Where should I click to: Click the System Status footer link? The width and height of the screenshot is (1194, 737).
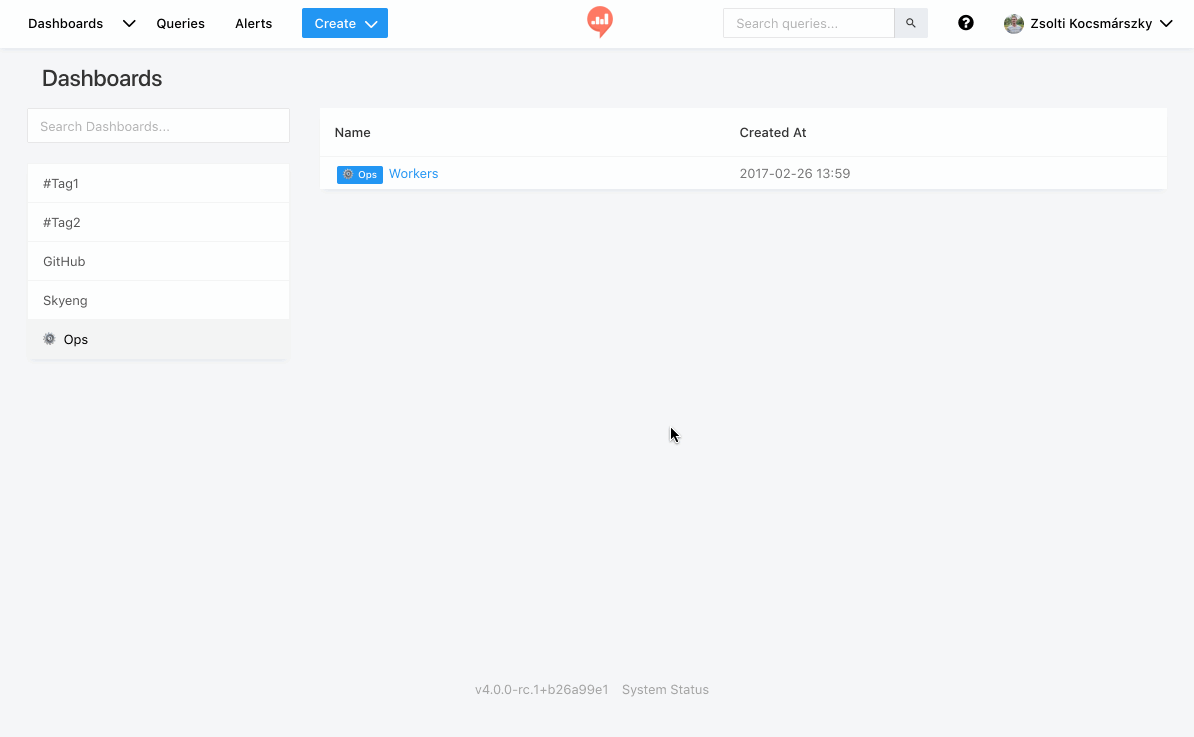point(665,689)
